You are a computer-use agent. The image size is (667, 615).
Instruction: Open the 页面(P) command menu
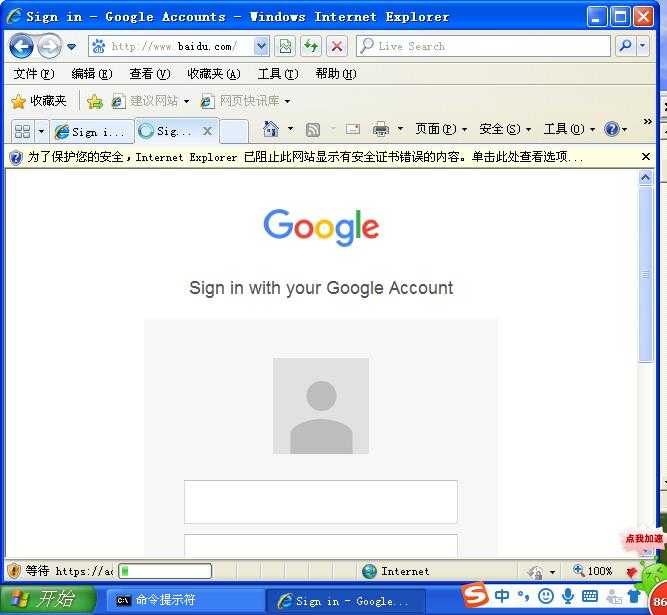pos(441,129)
